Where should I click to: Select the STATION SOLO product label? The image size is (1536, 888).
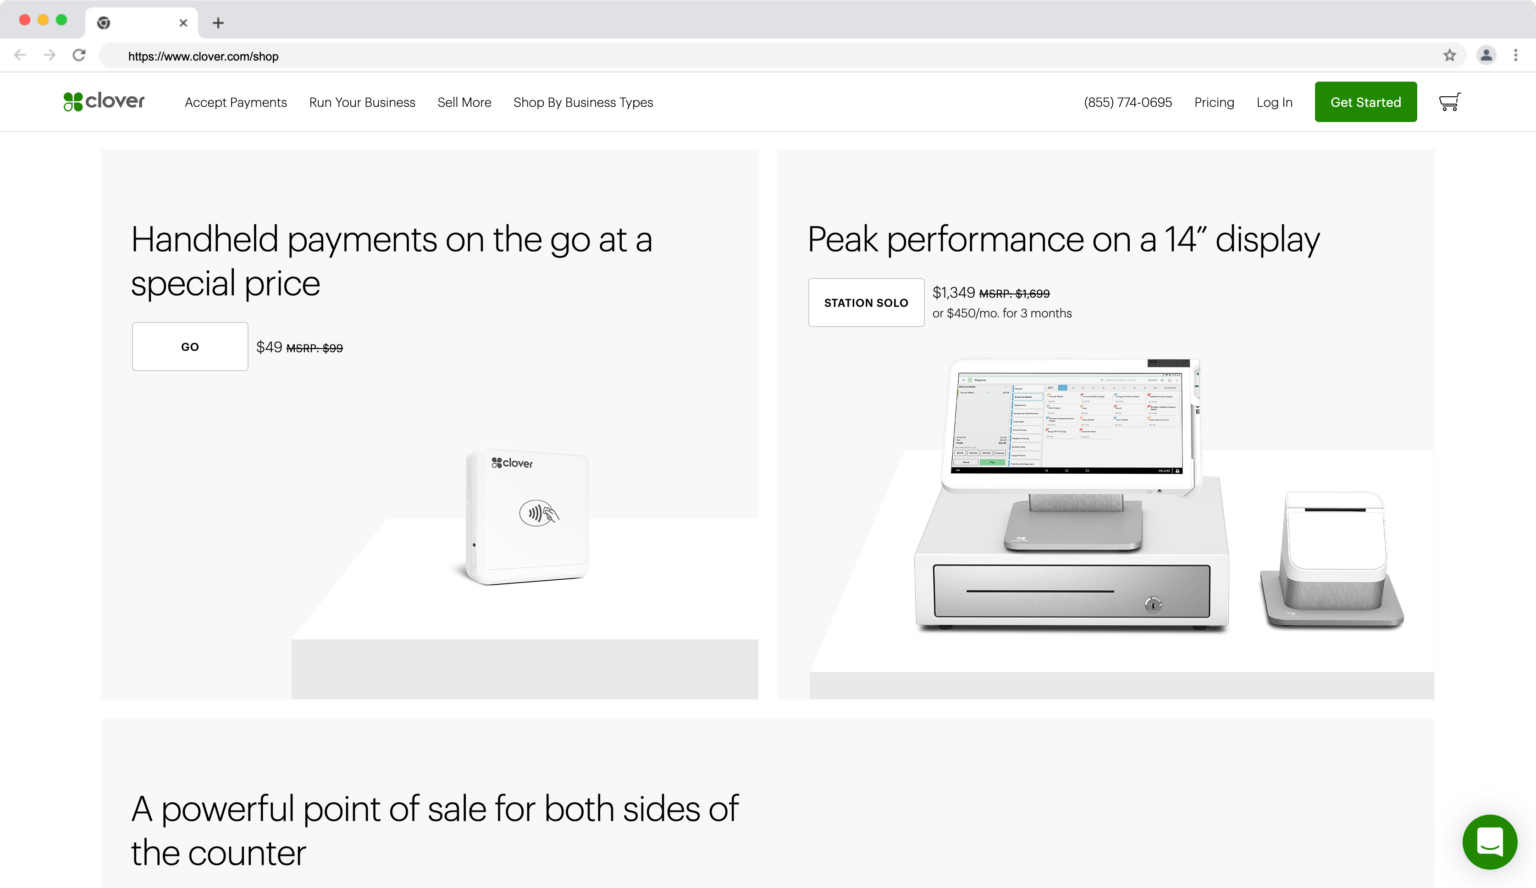(866, 302)
